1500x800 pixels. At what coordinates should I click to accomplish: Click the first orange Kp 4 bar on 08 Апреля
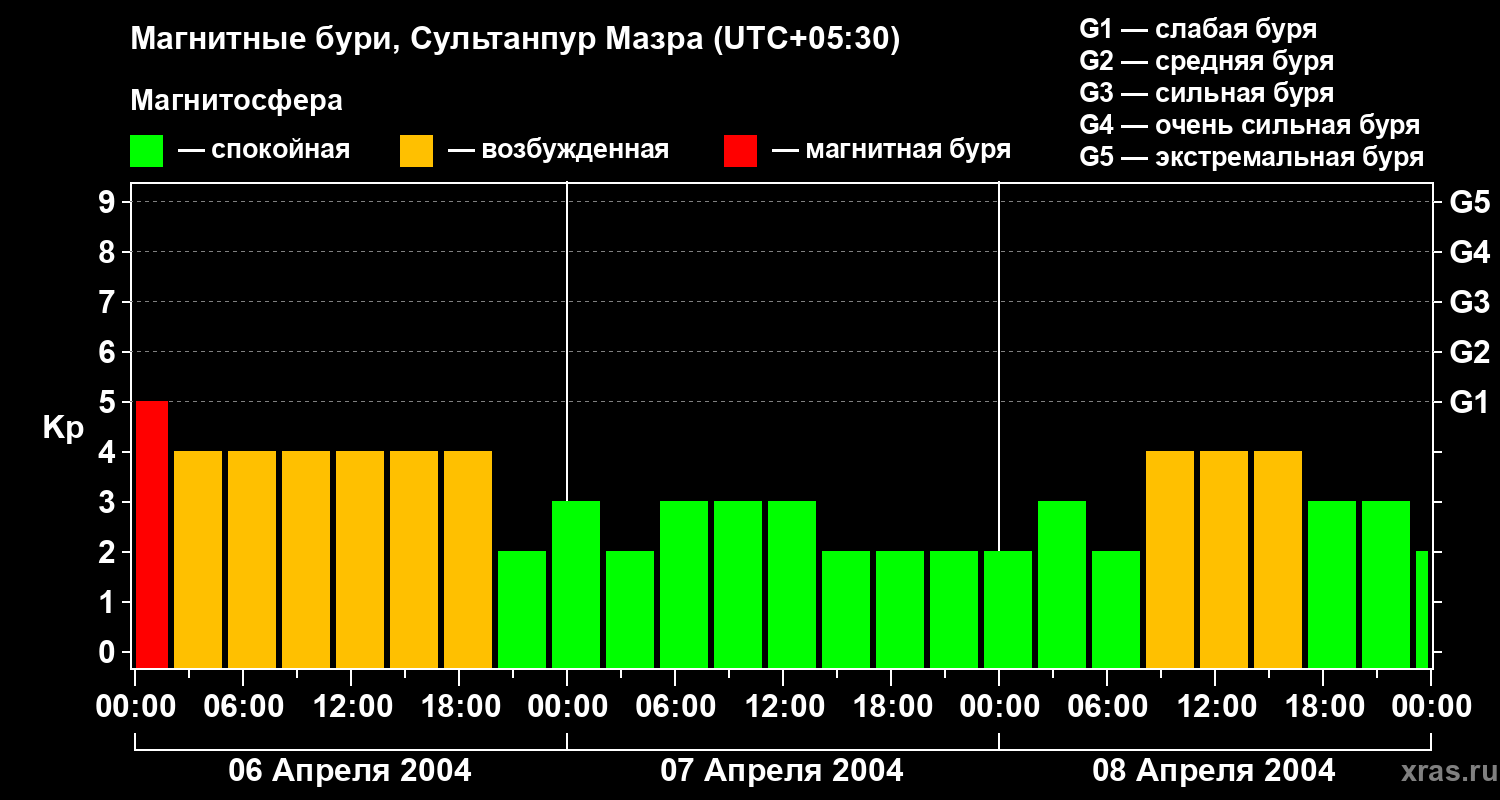(1170, 559)
